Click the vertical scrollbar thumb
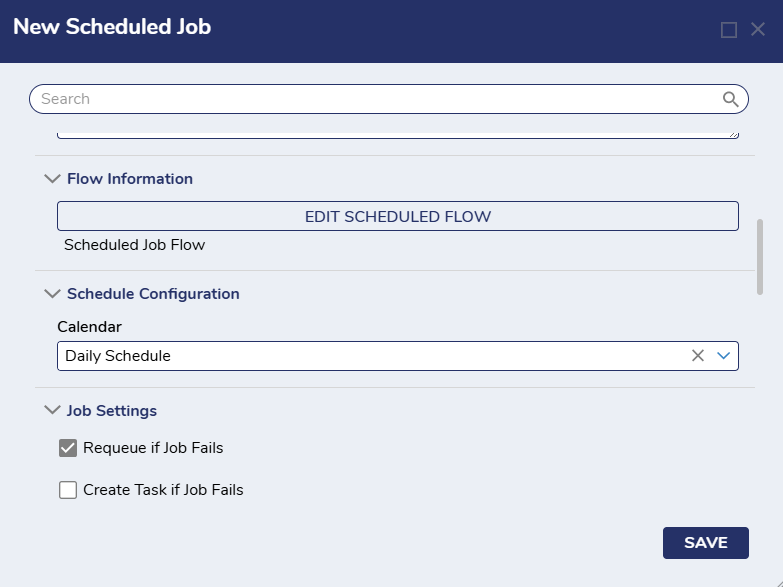Screen dimensions: 783x587 tap(760, 256)
